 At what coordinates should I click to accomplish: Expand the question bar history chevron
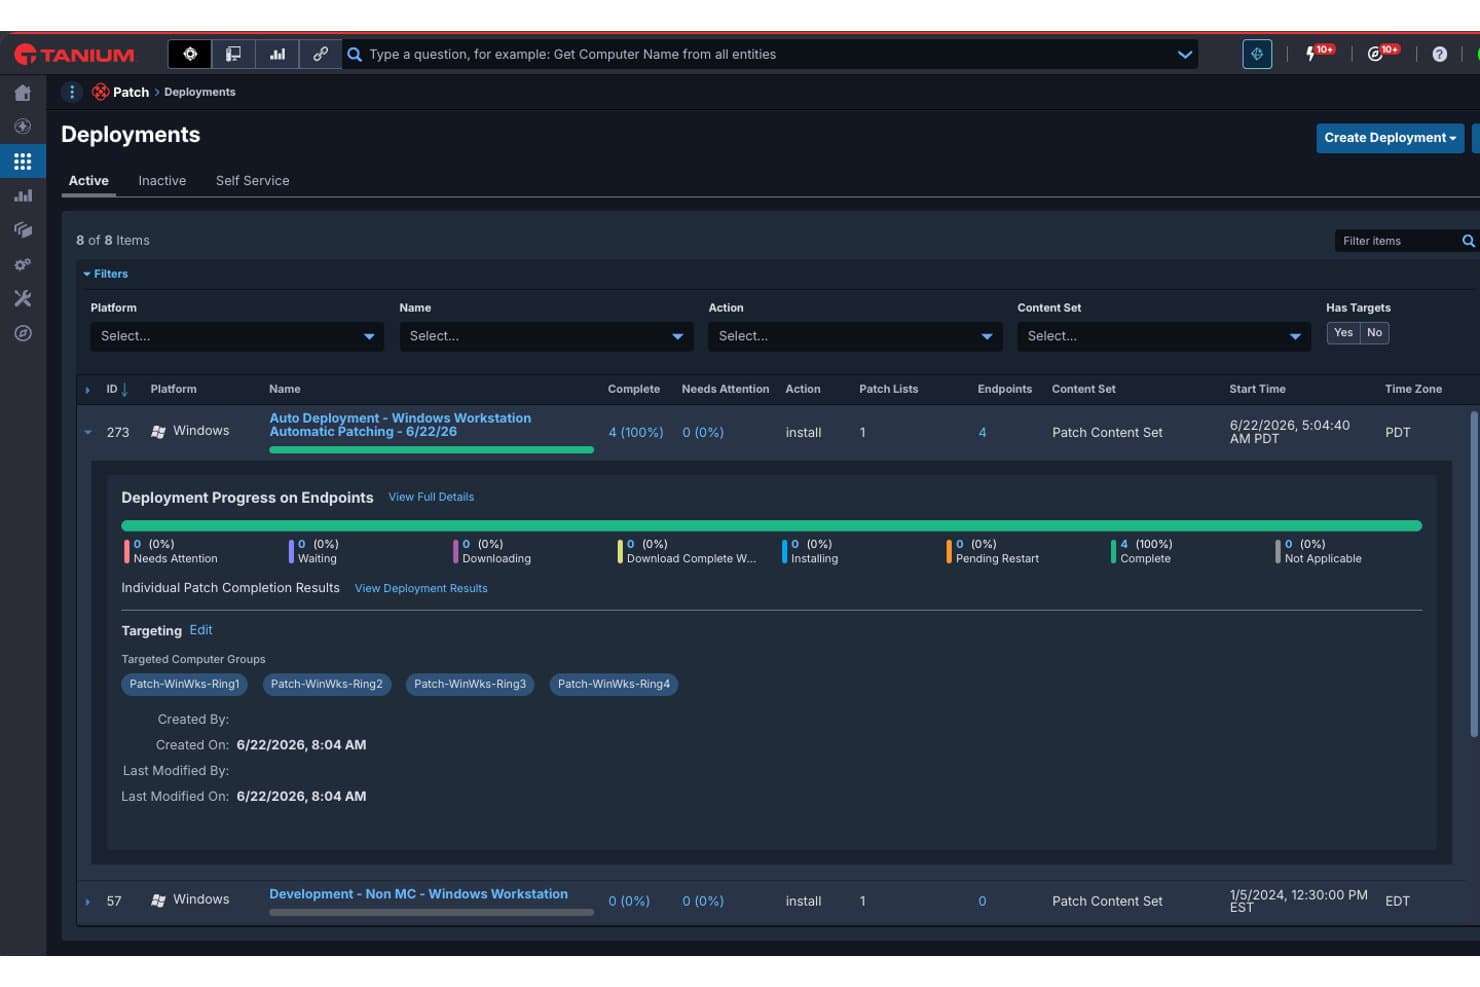click(1185, 54)
